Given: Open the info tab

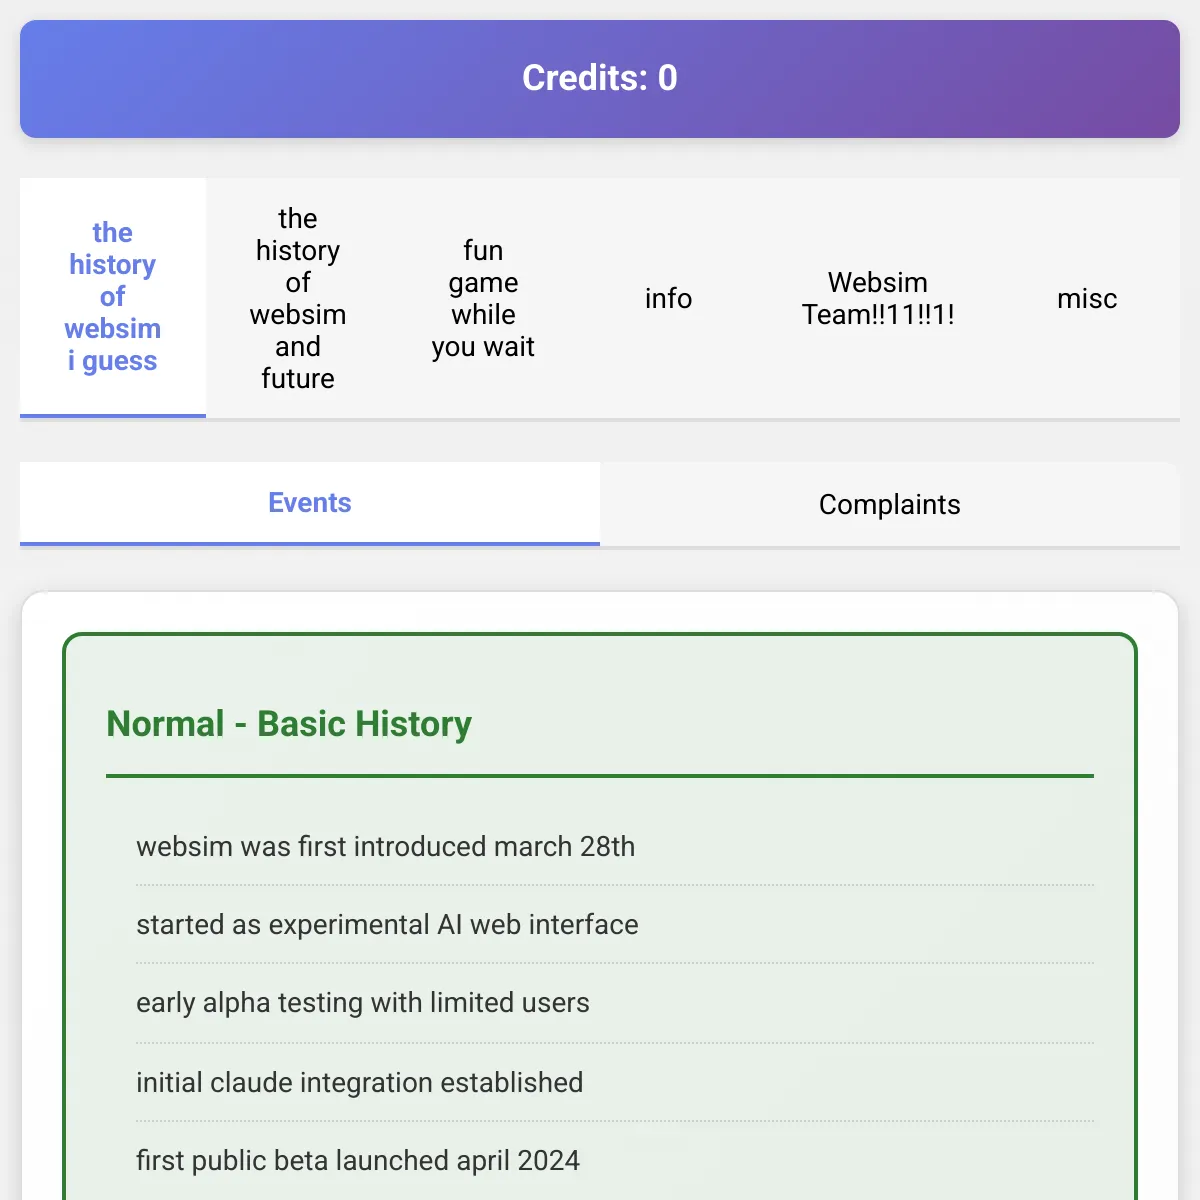Looking at the screenshot, I should pyautogui.click(x=668, y=298).
